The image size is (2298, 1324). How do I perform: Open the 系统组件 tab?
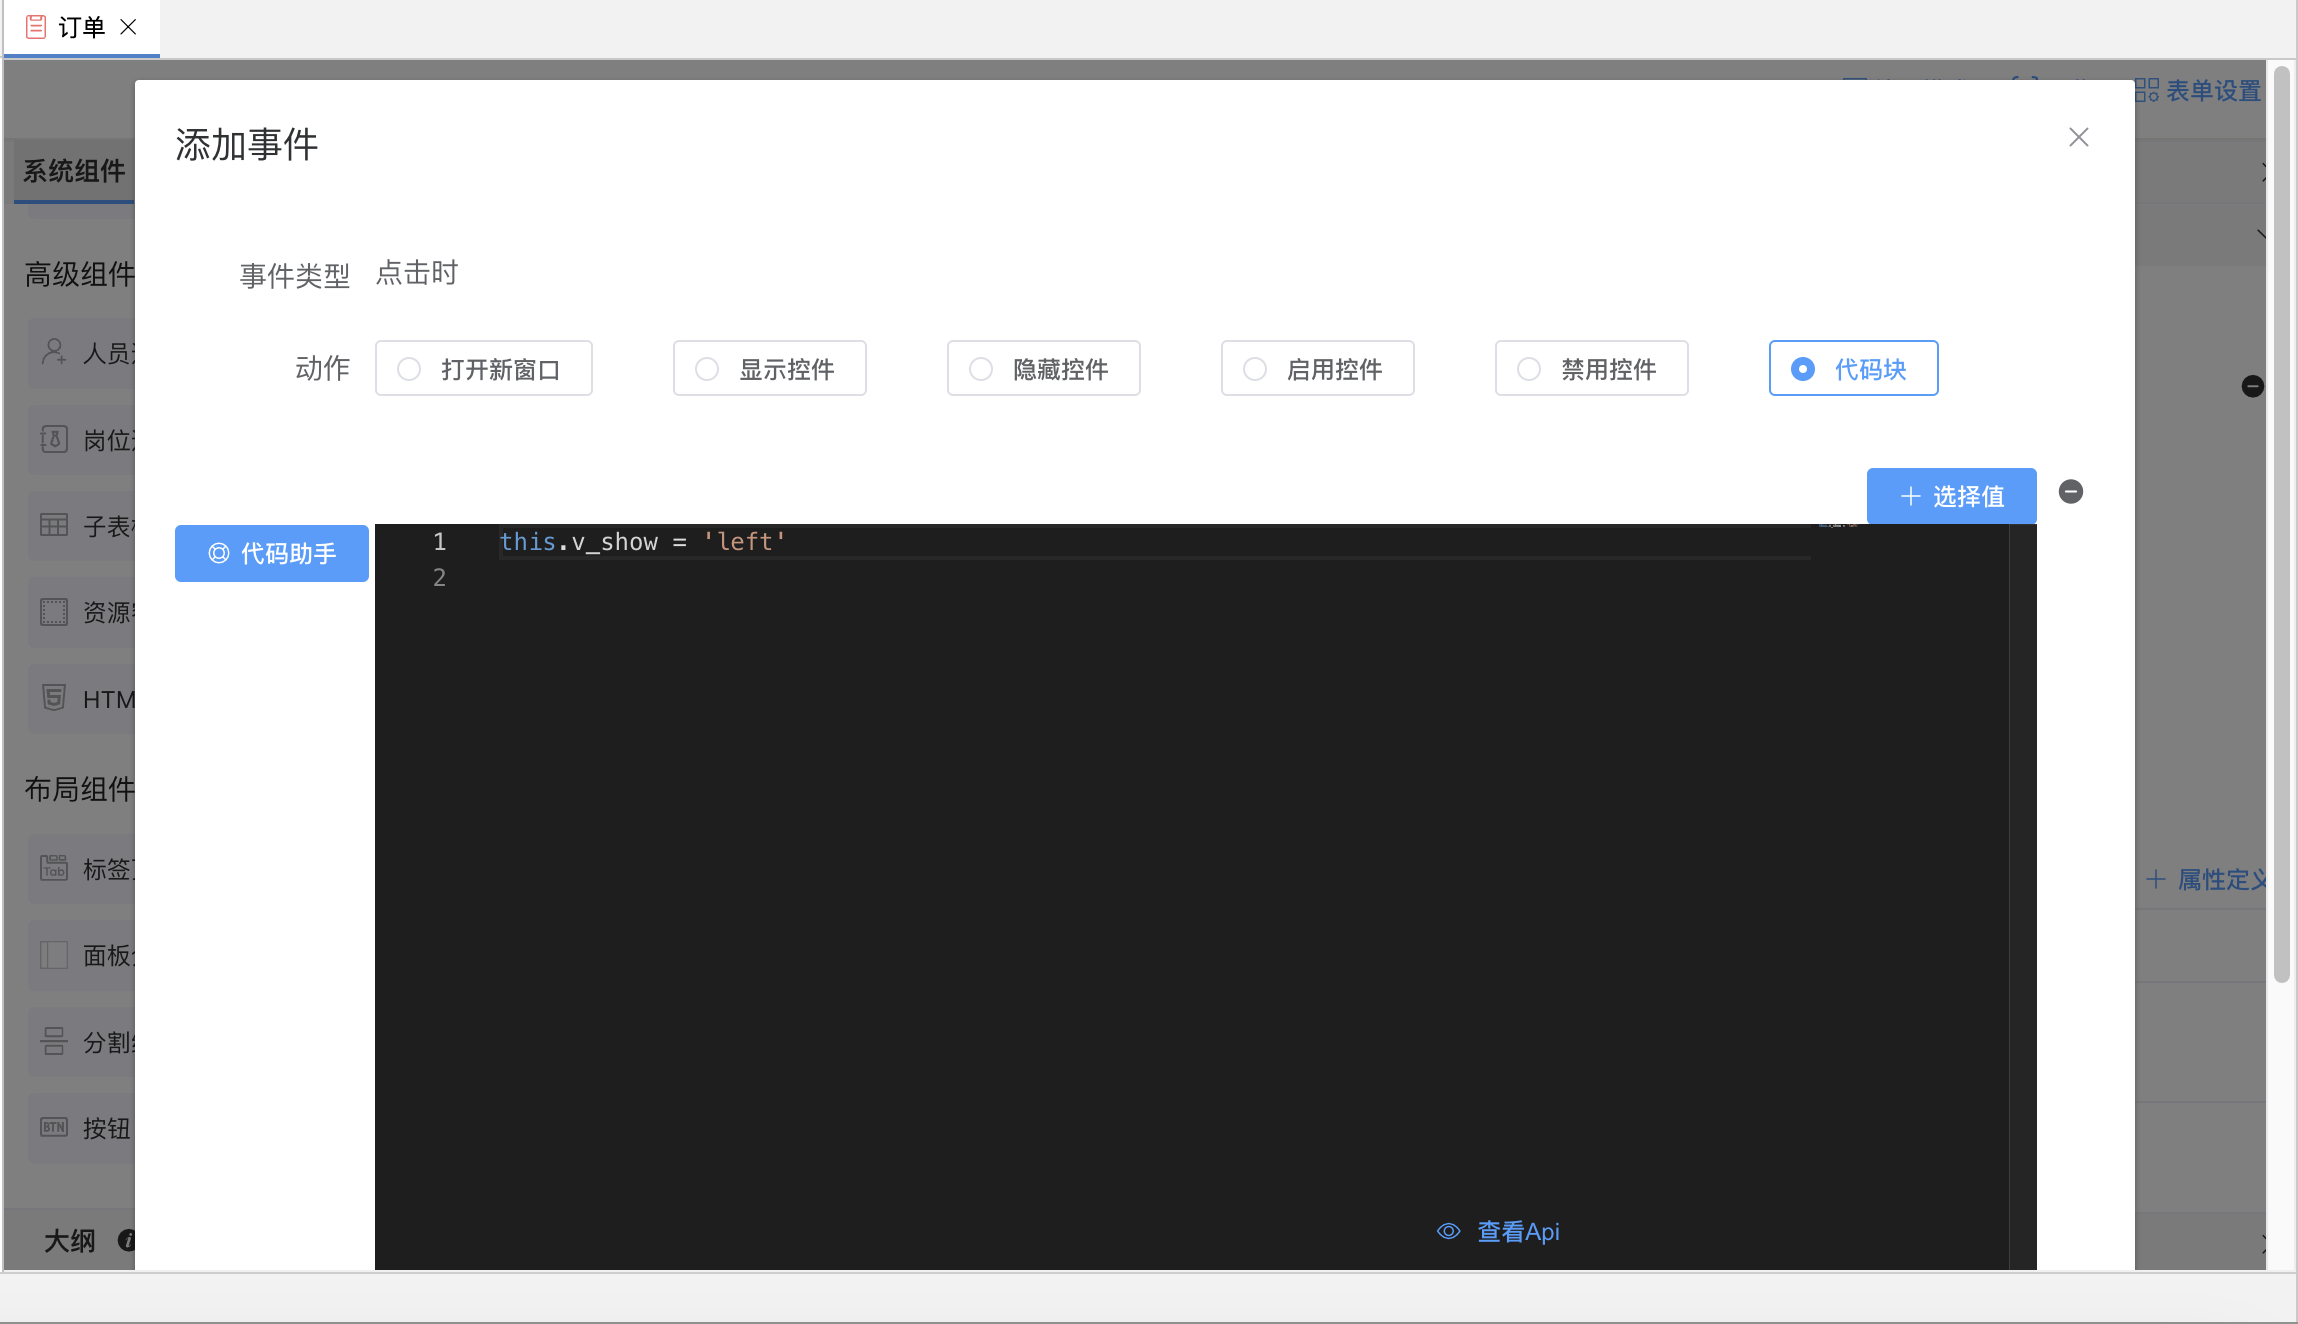pyautogui.click(x=74, y=171)
